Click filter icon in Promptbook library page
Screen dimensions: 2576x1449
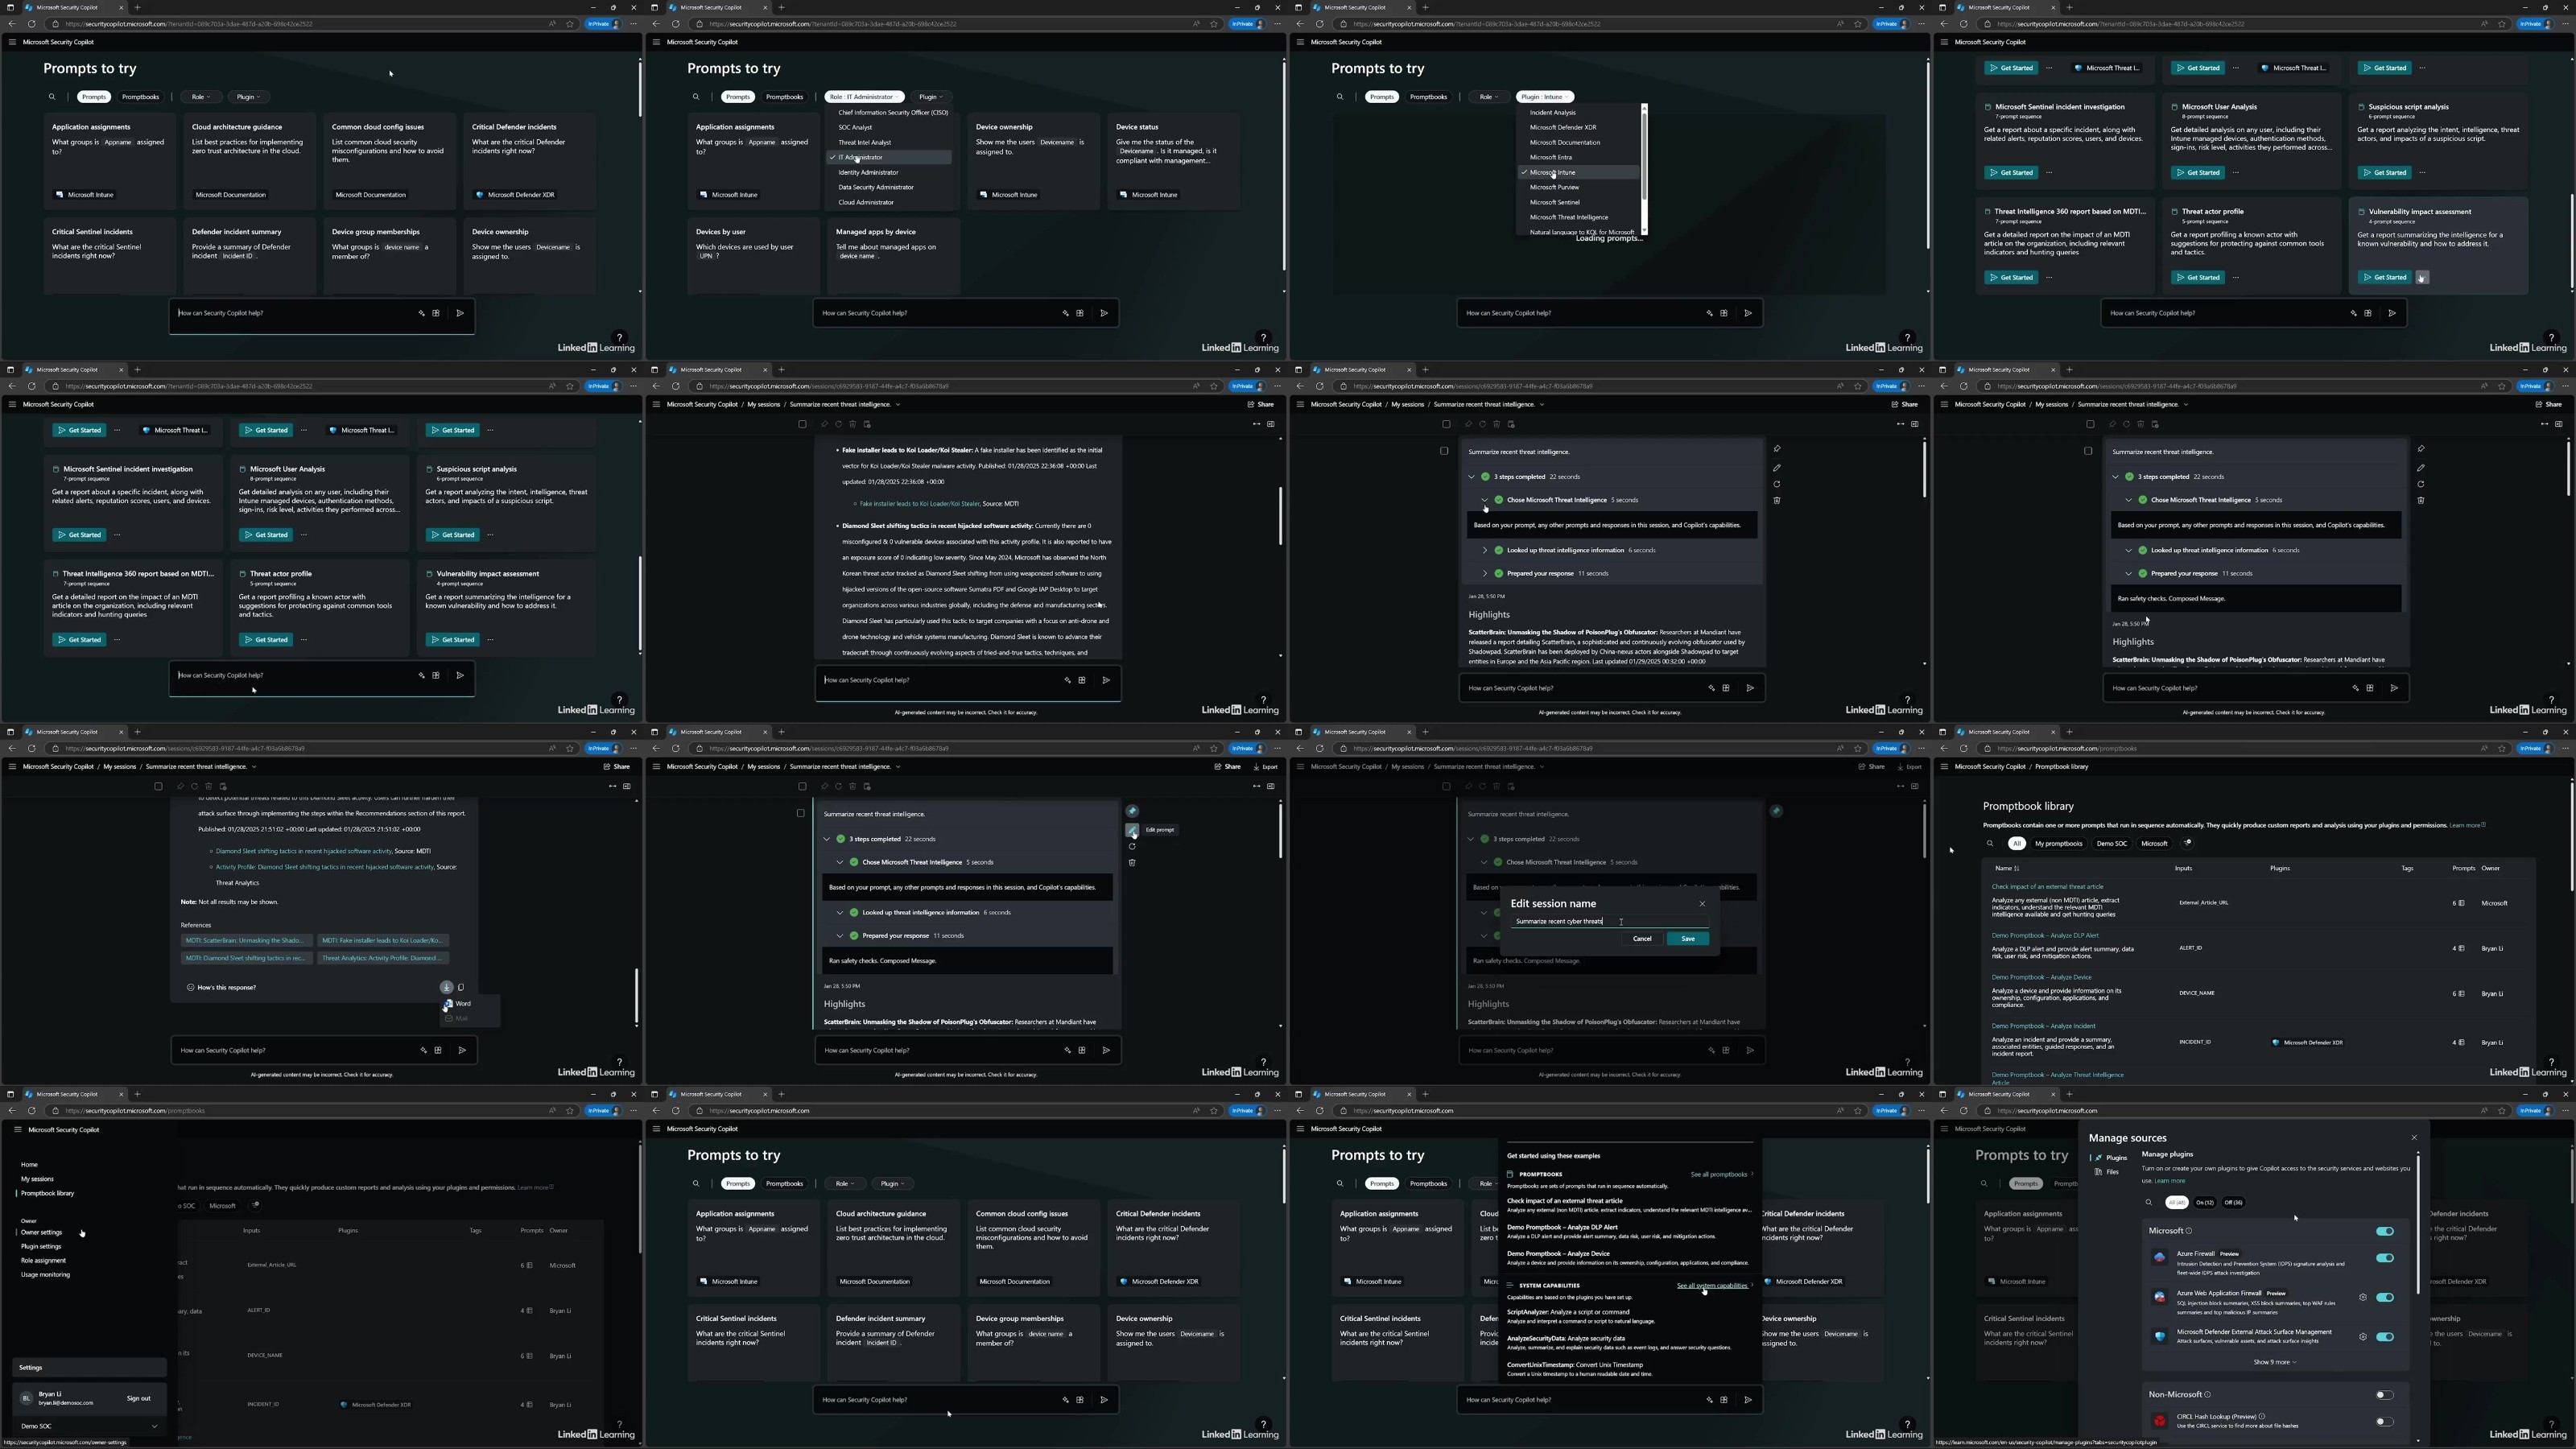coord(2187,842)
